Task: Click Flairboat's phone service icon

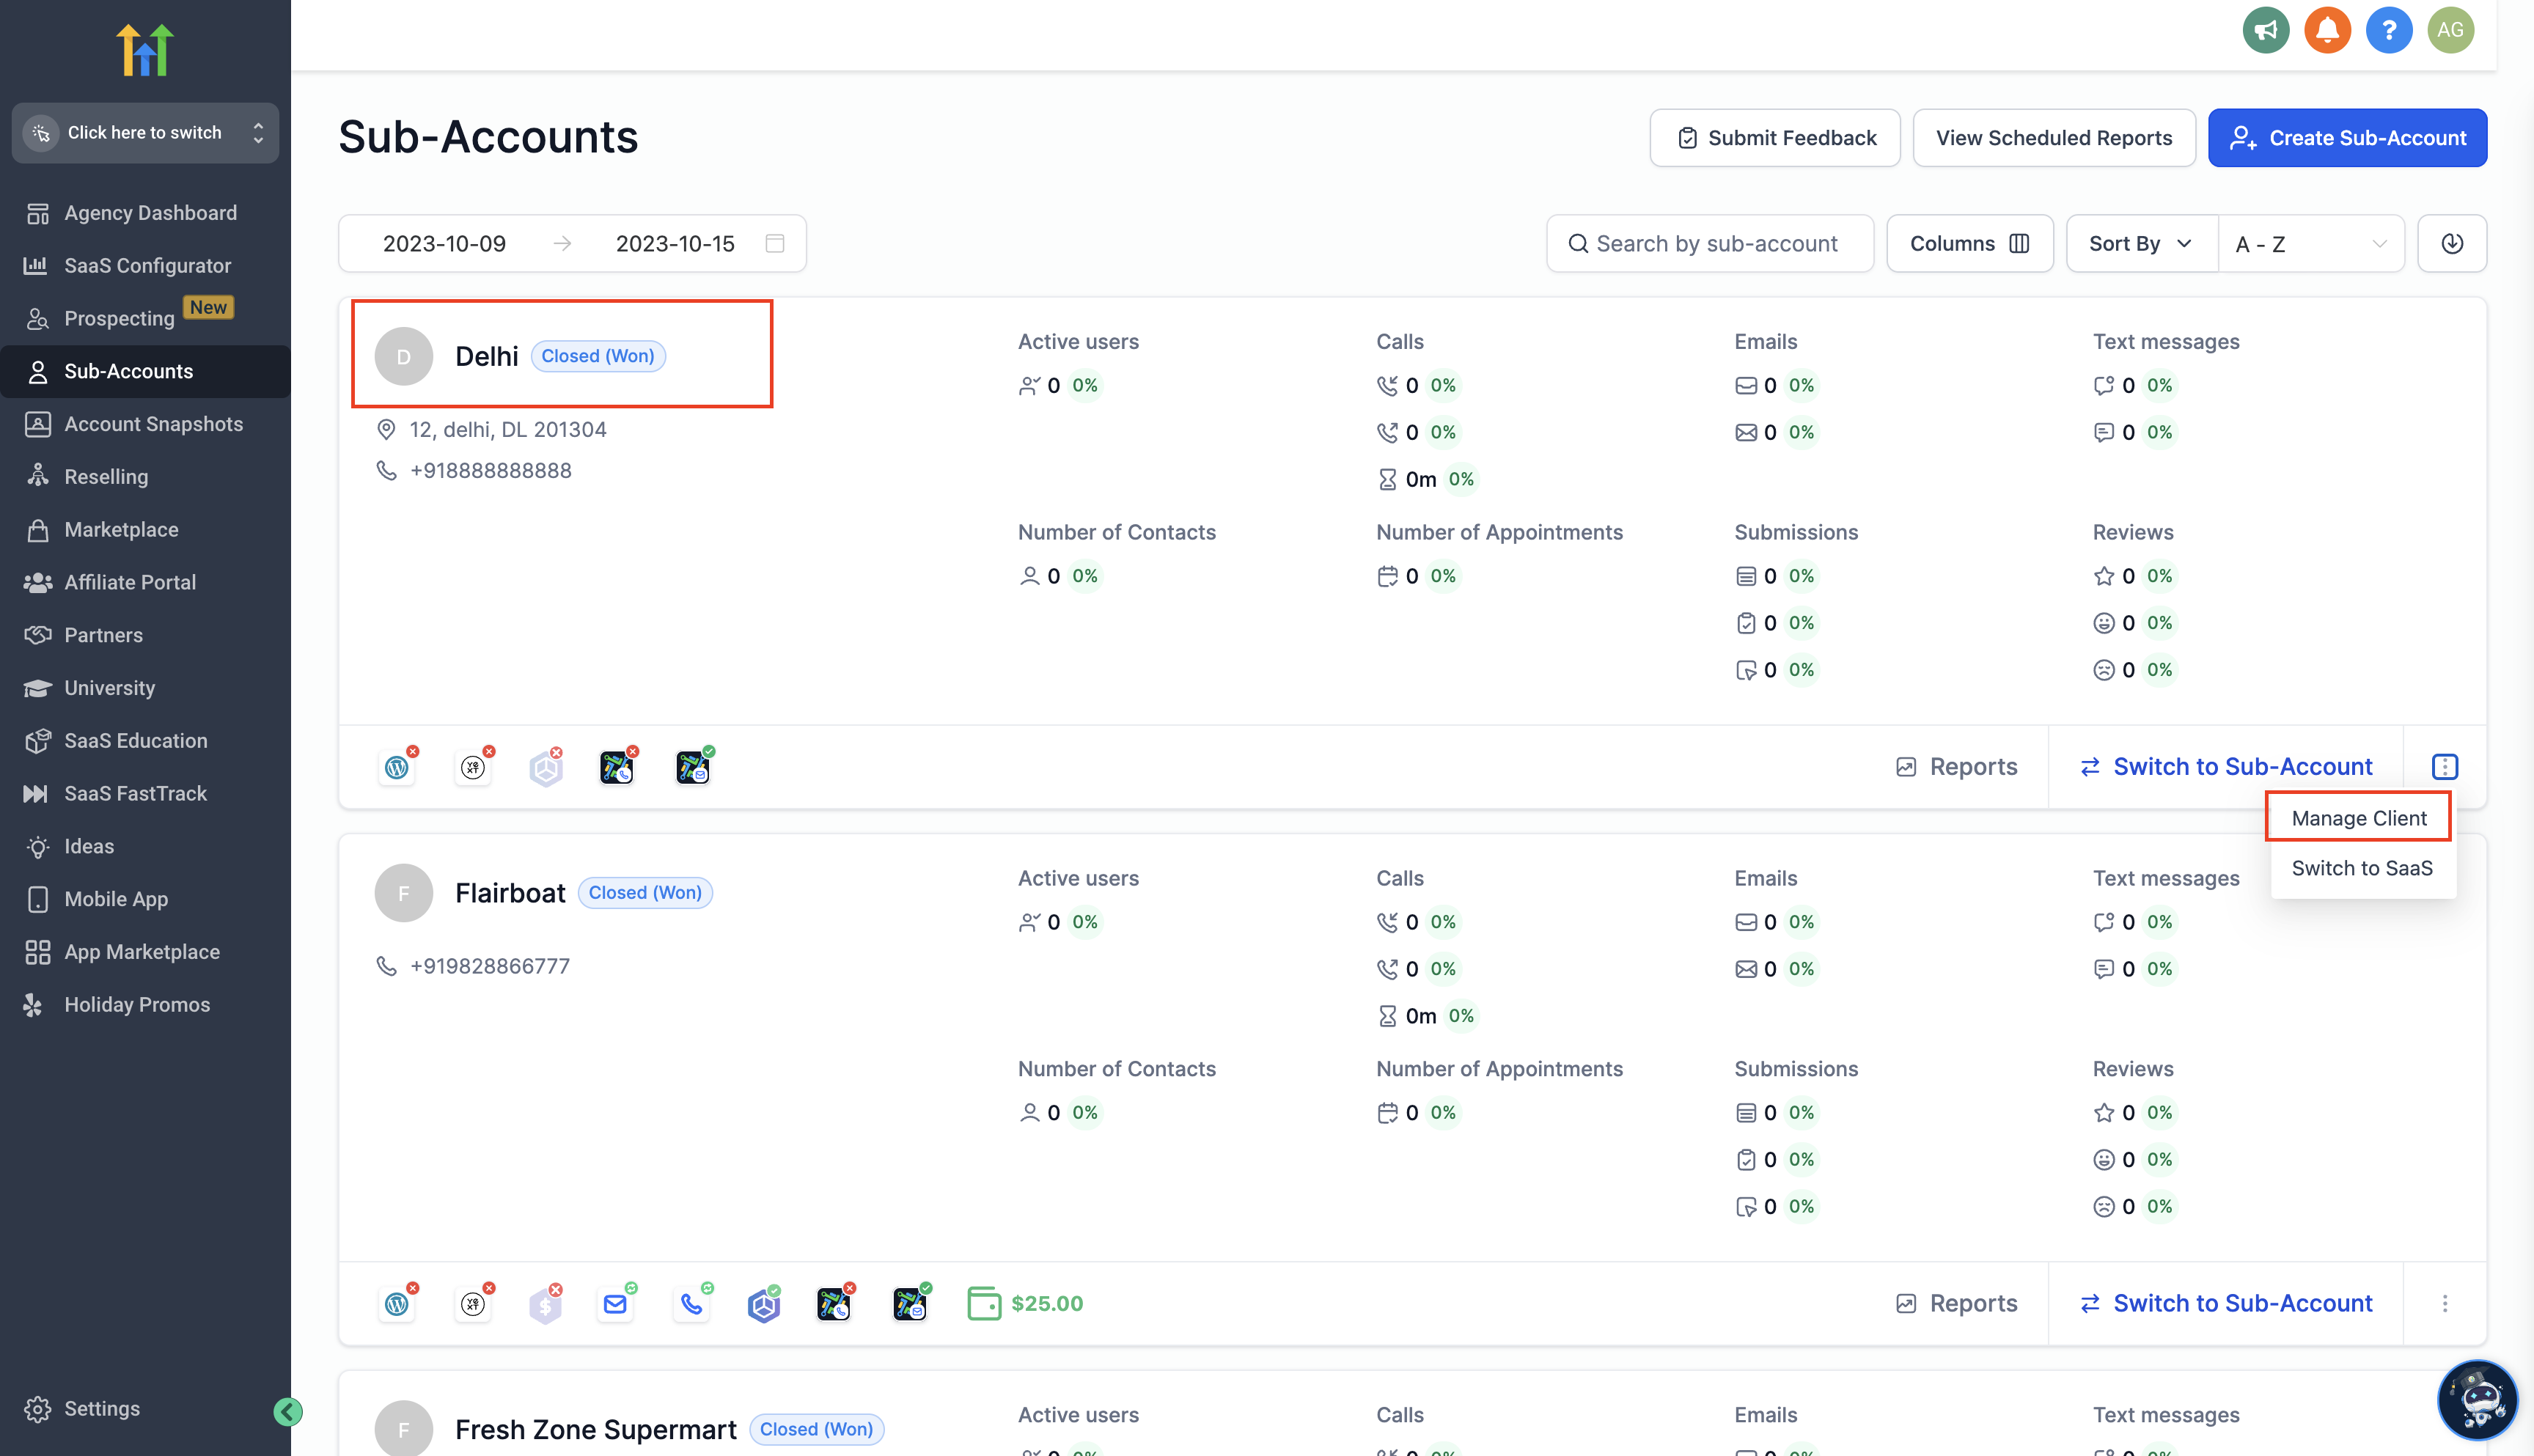Action: click(691, 1304)
